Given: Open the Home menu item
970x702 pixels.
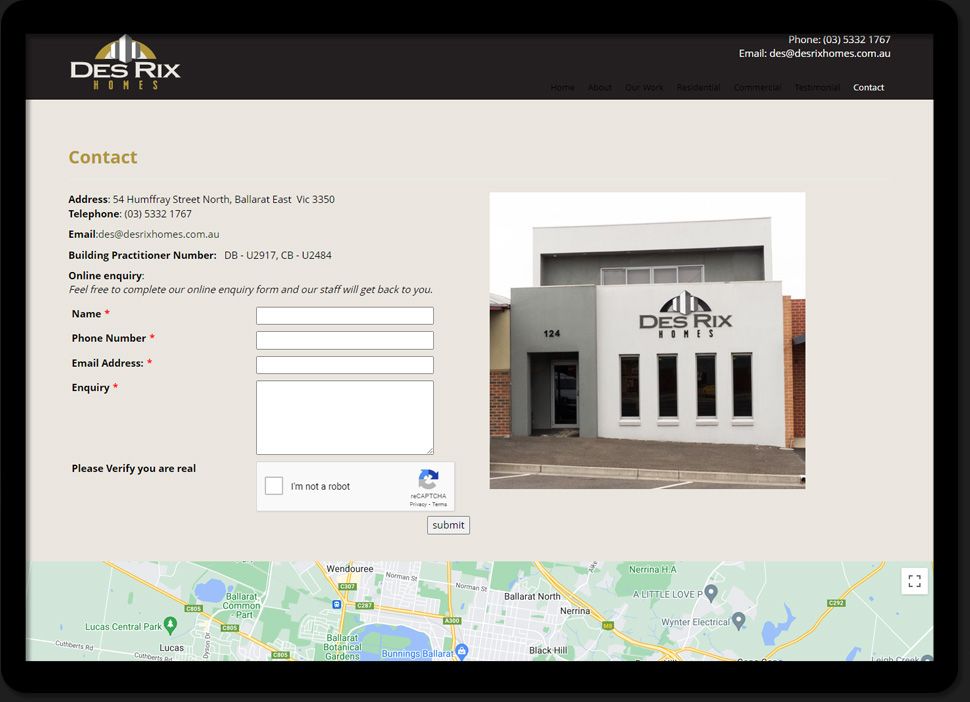Looking at the screenshot, I should point(562,88).
